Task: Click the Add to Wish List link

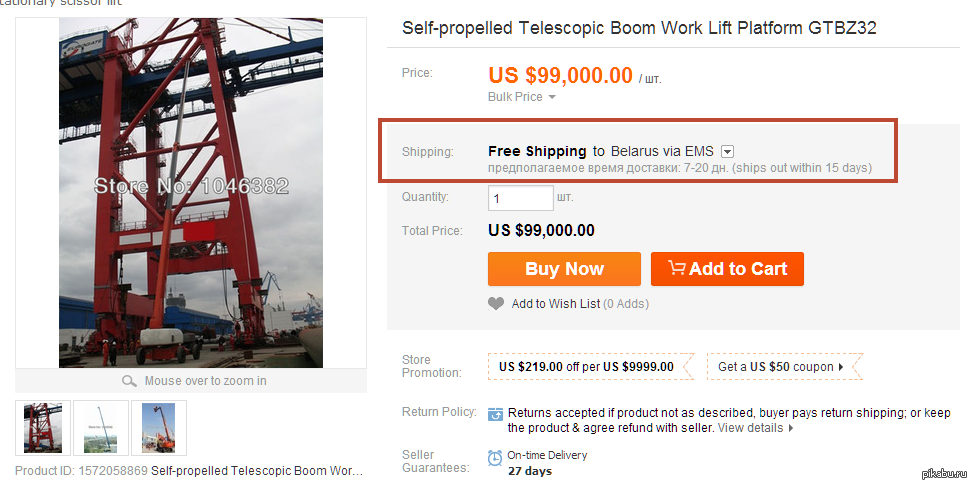Action: point(555,304)
